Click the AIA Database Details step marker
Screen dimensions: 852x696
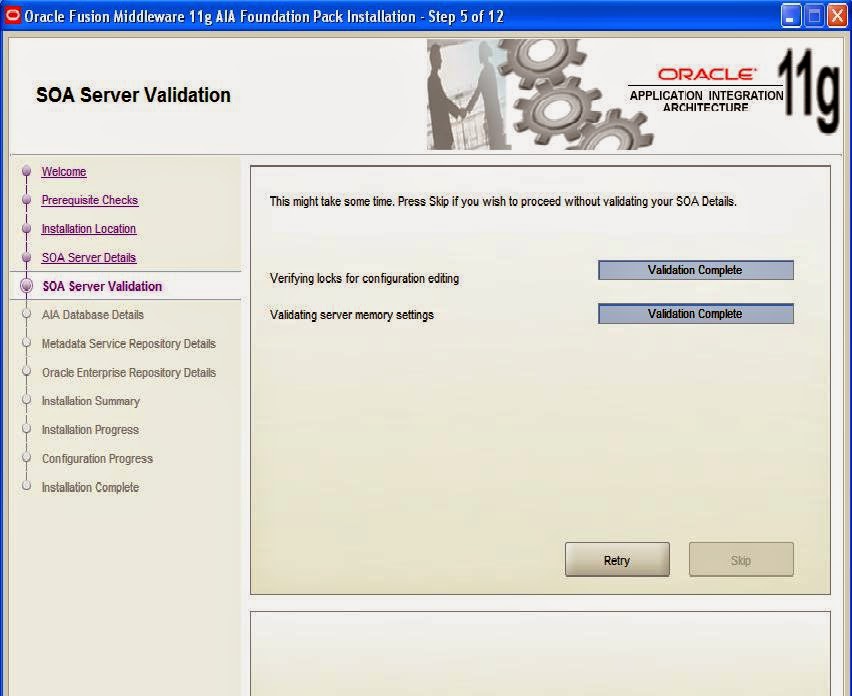(24, 315)
